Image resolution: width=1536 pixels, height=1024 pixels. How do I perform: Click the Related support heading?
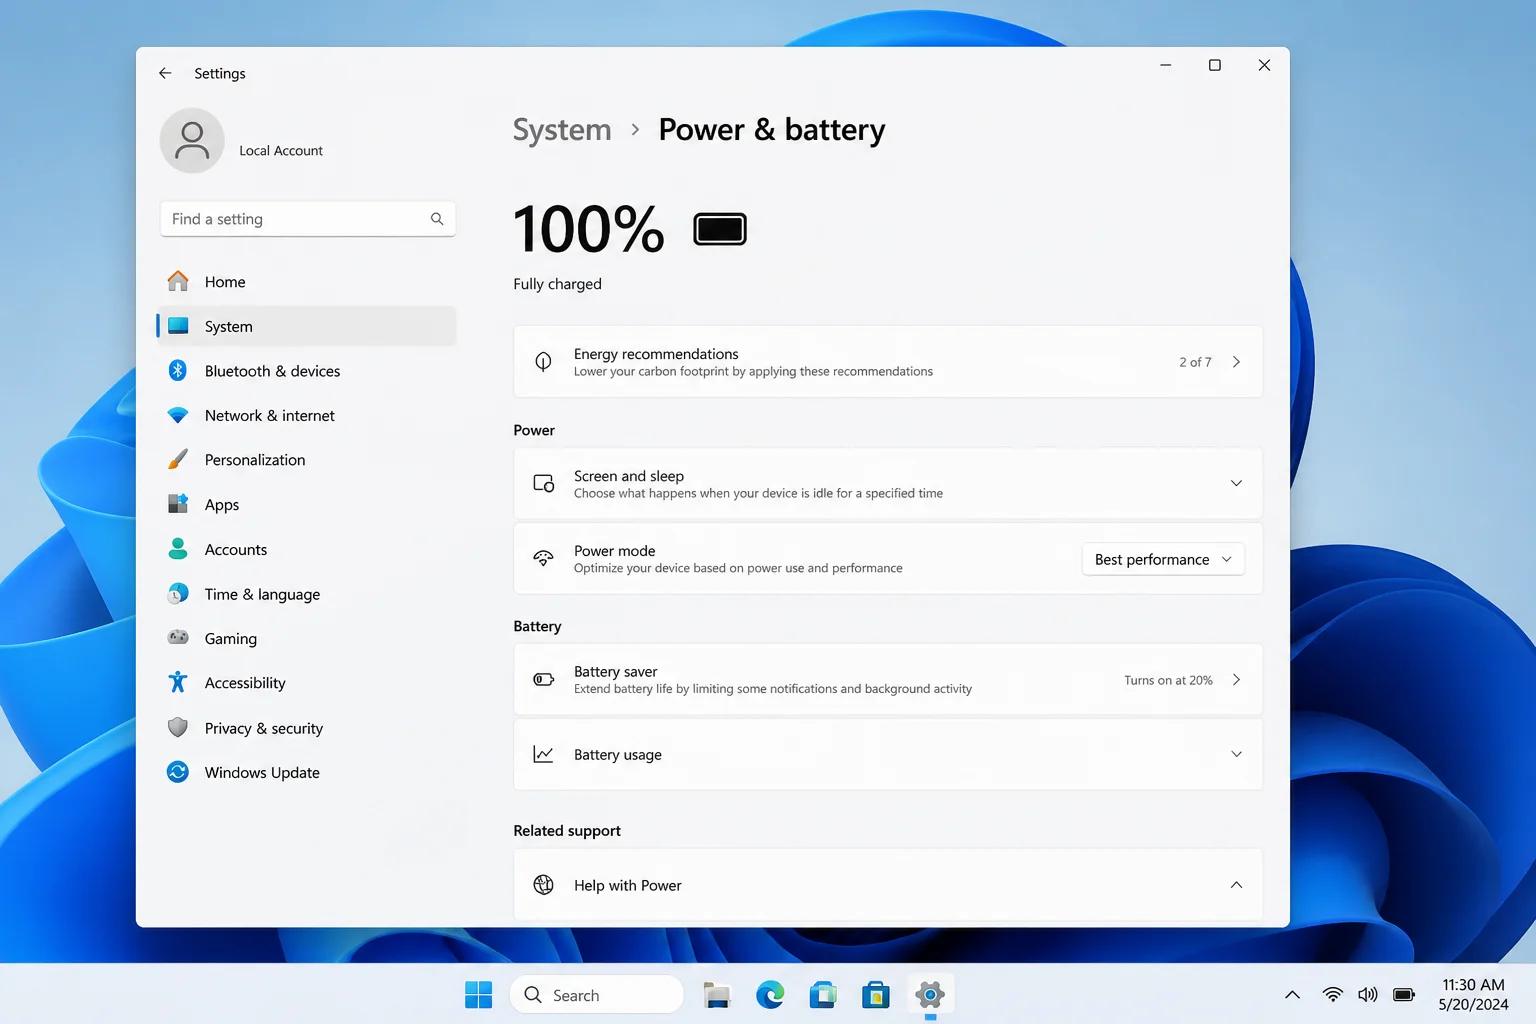[x=567, y=831]
